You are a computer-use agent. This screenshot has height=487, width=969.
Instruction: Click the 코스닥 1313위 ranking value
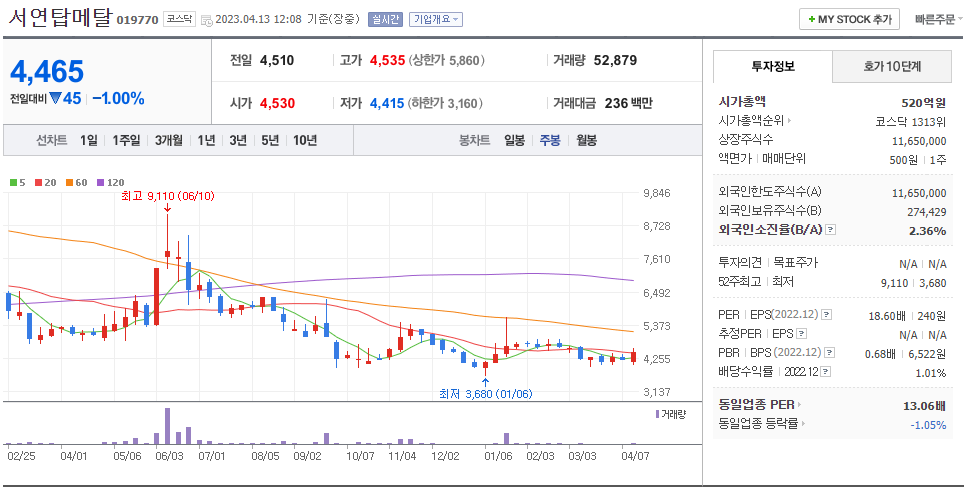tap(911, 122)
